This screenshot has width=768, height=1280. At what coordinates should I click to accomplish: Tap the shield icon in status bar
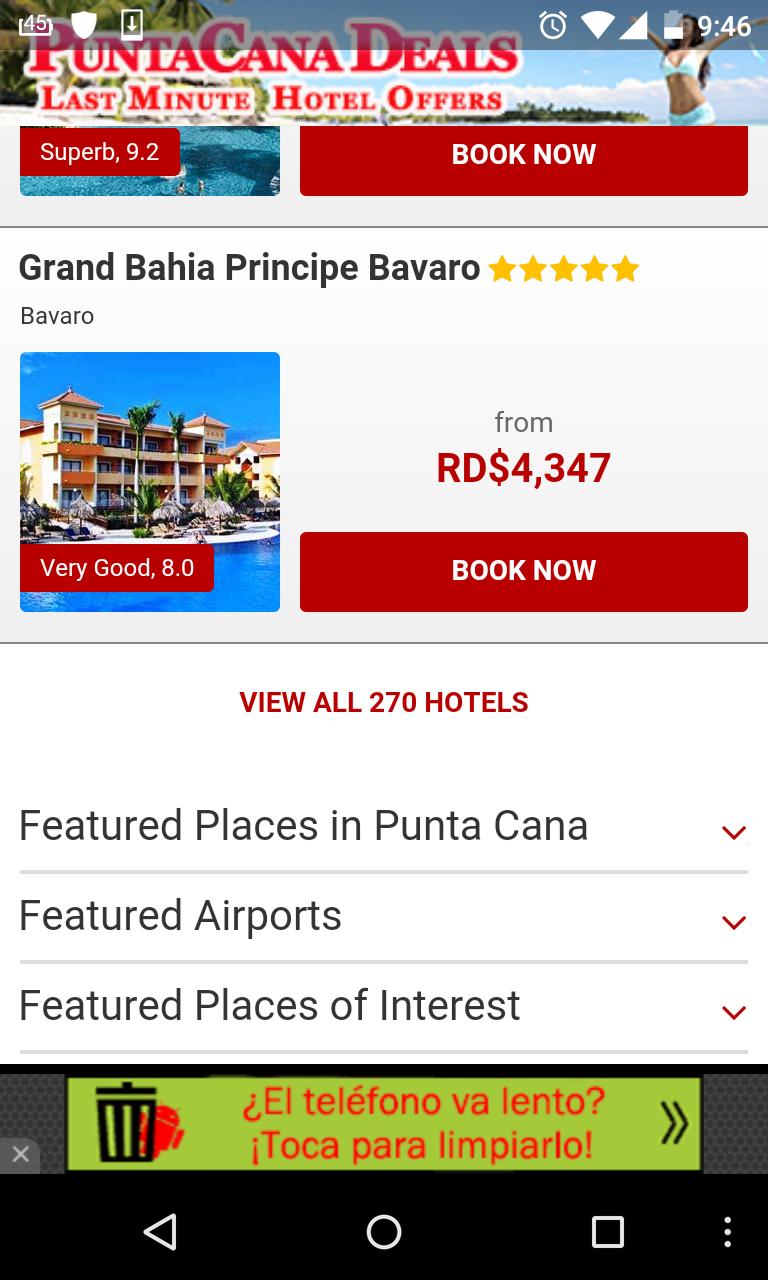click(x=84, y=25)
